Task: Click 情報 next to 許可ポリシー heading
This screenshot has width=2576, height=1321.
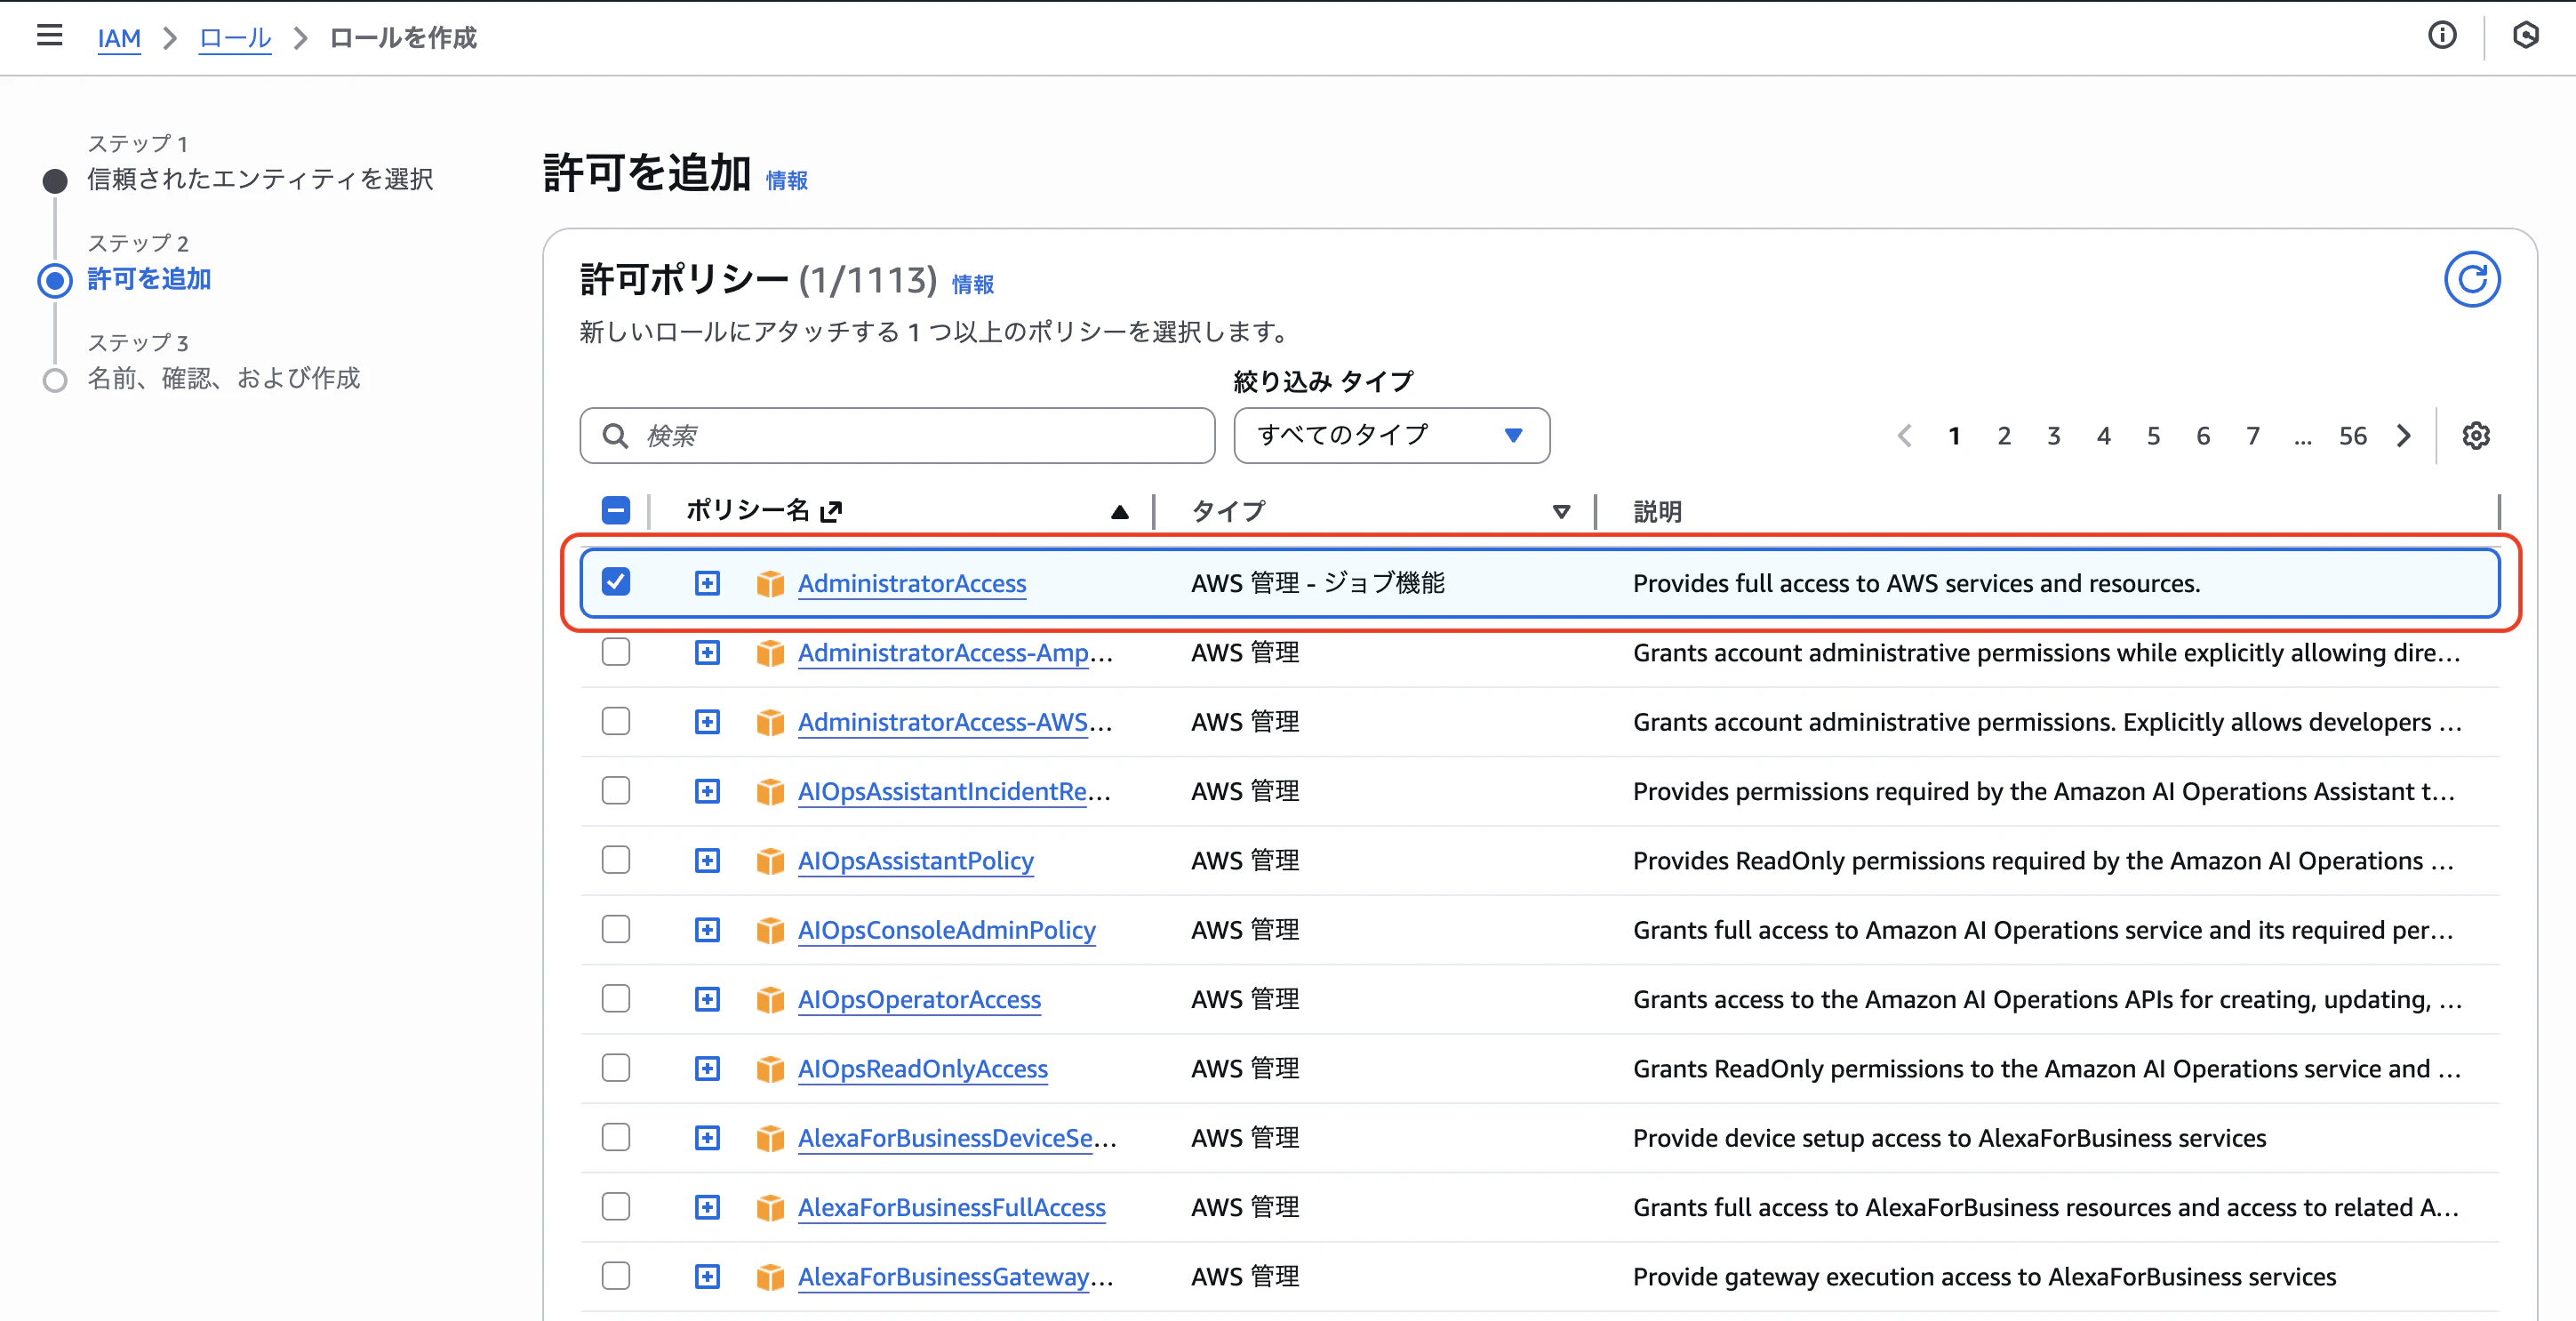Action: tap(972, 284)
